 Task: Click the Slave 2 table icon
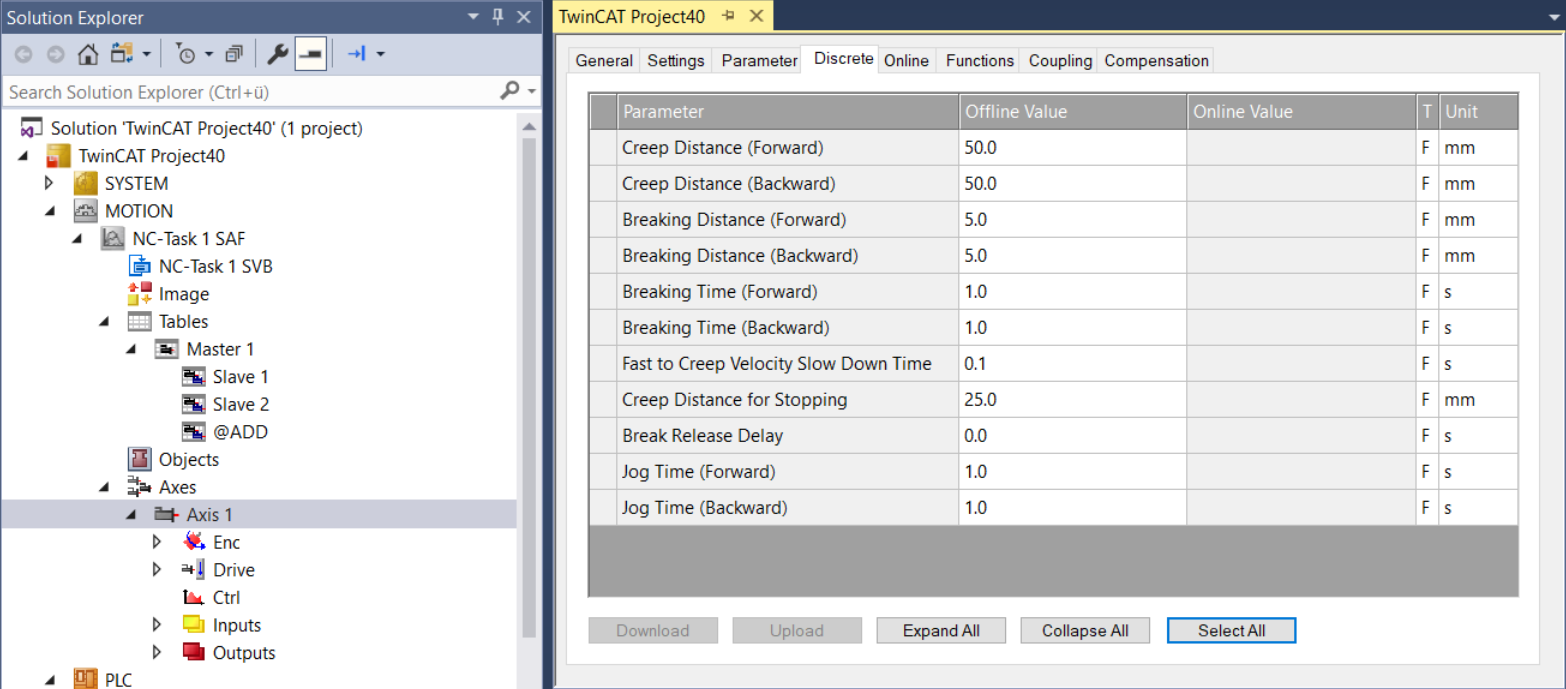pyautogui.click(x=194, y=405)
